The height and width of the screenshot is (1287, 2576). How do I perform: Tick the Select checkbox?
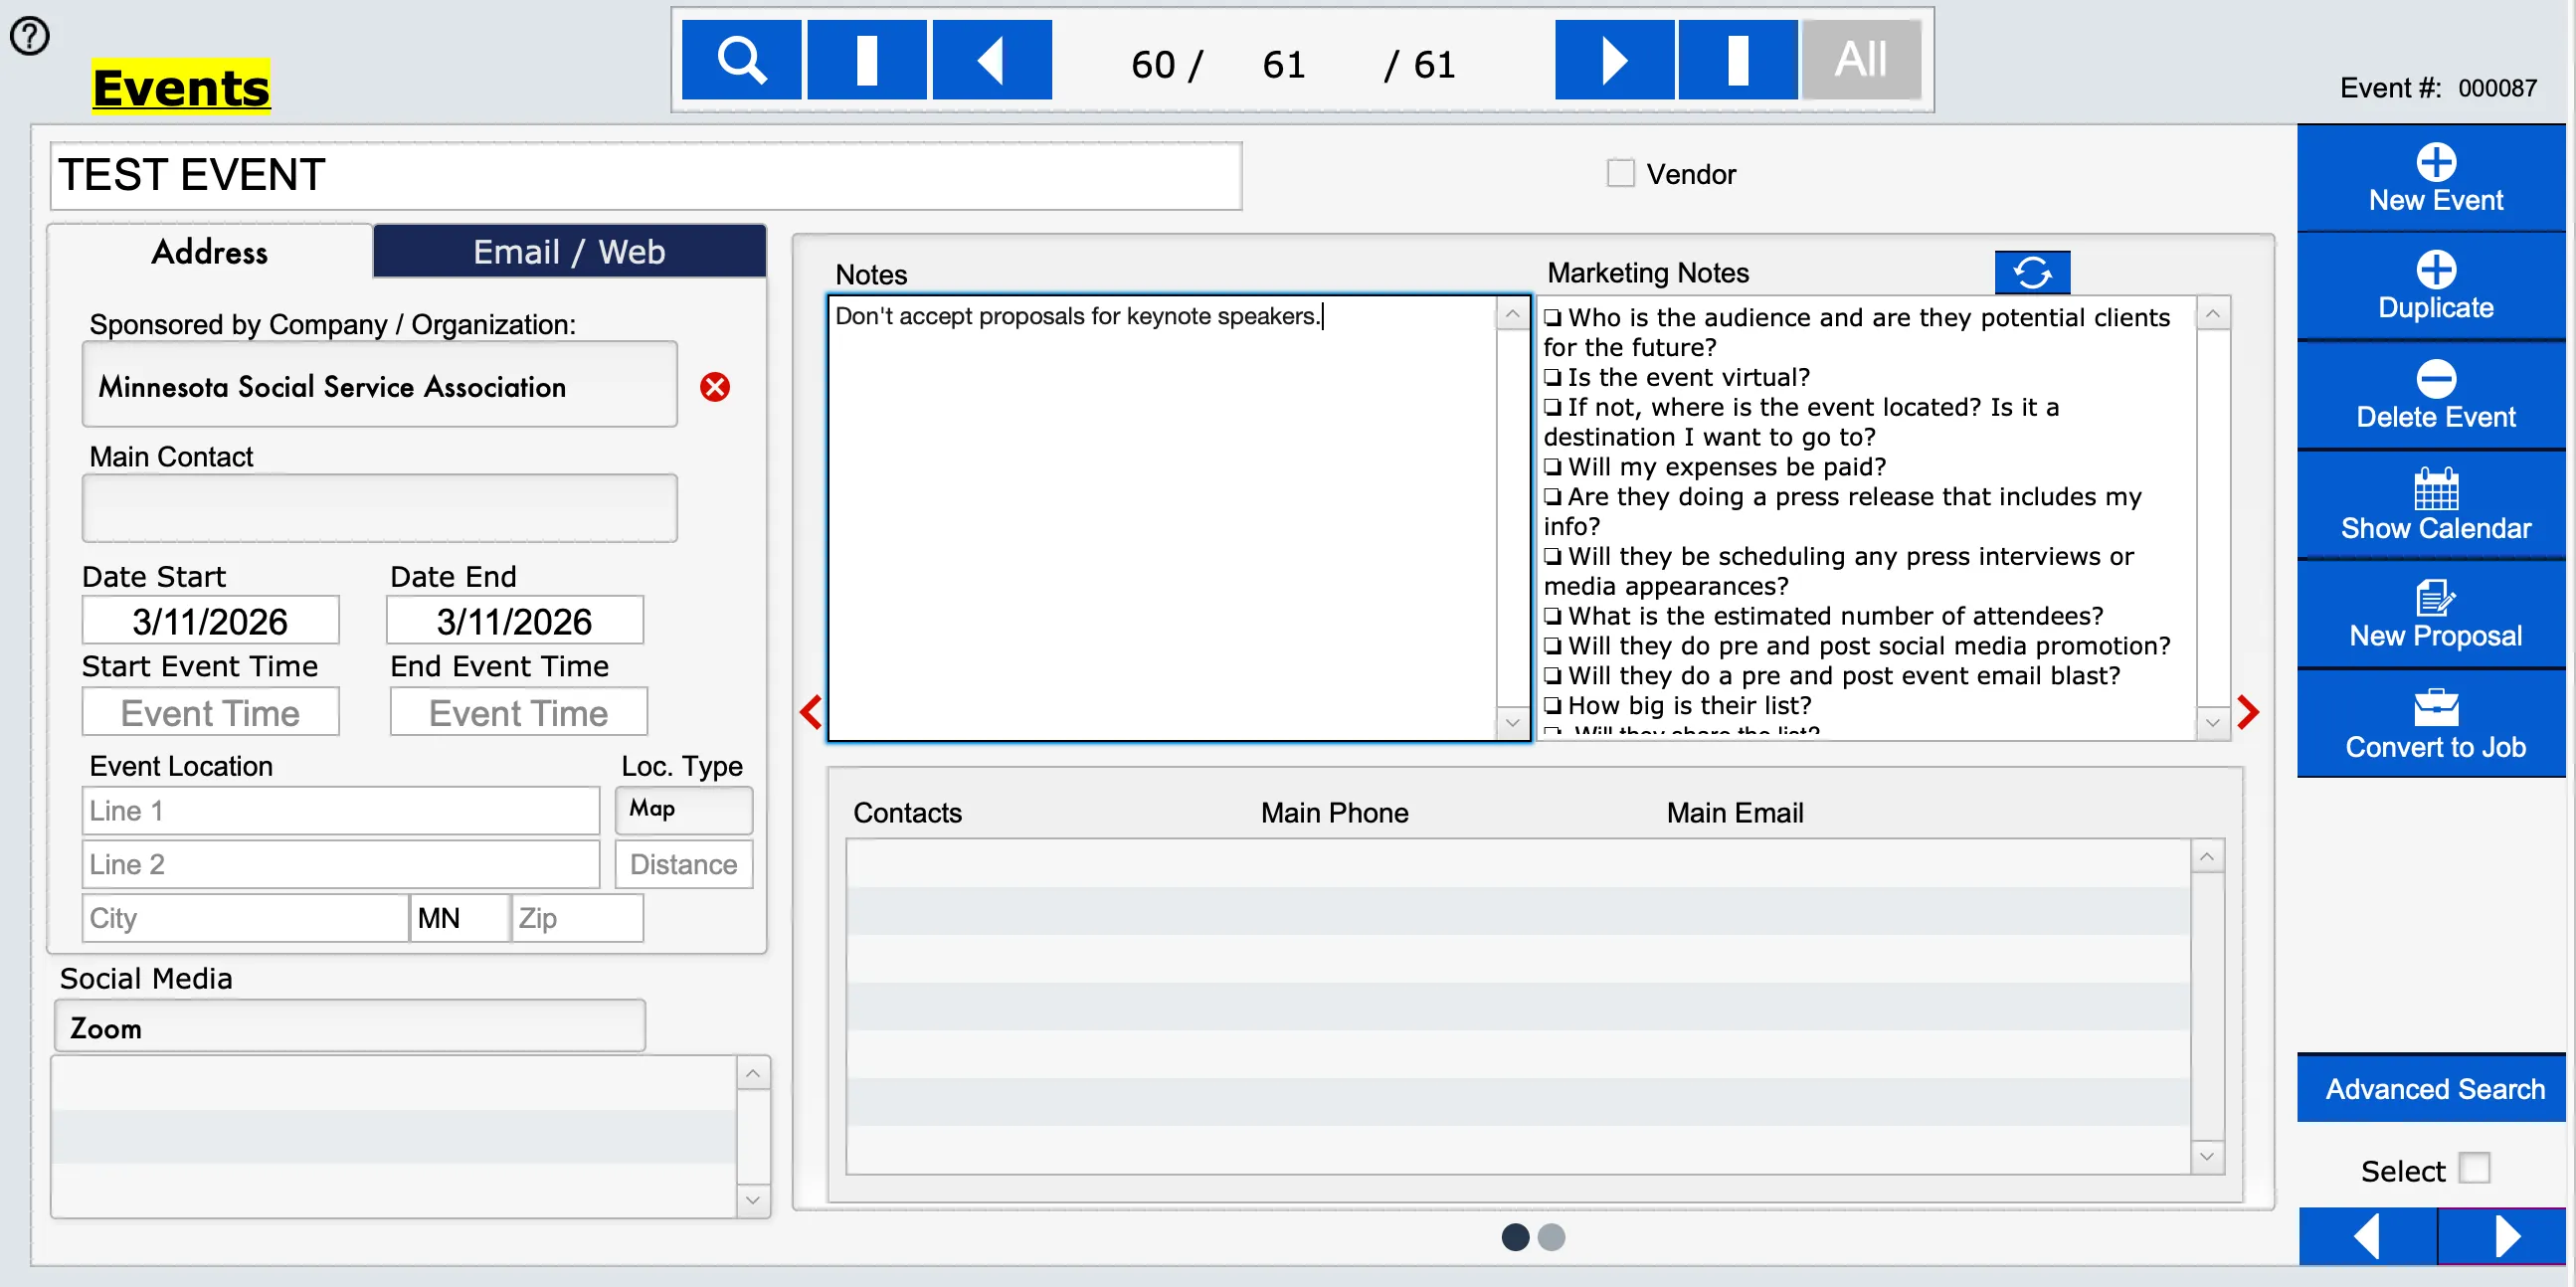(x=2473, y=1168)
